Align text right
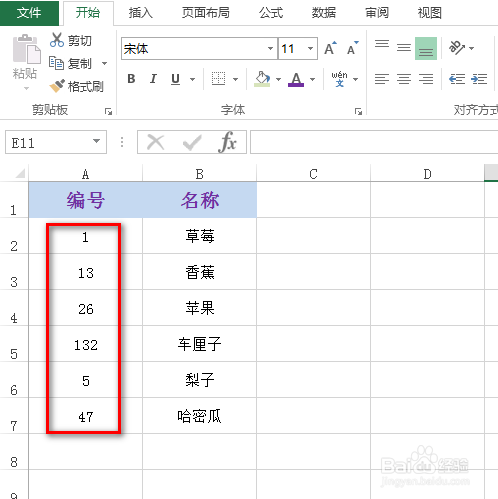 pyautogui.click(x=426, y=79)
